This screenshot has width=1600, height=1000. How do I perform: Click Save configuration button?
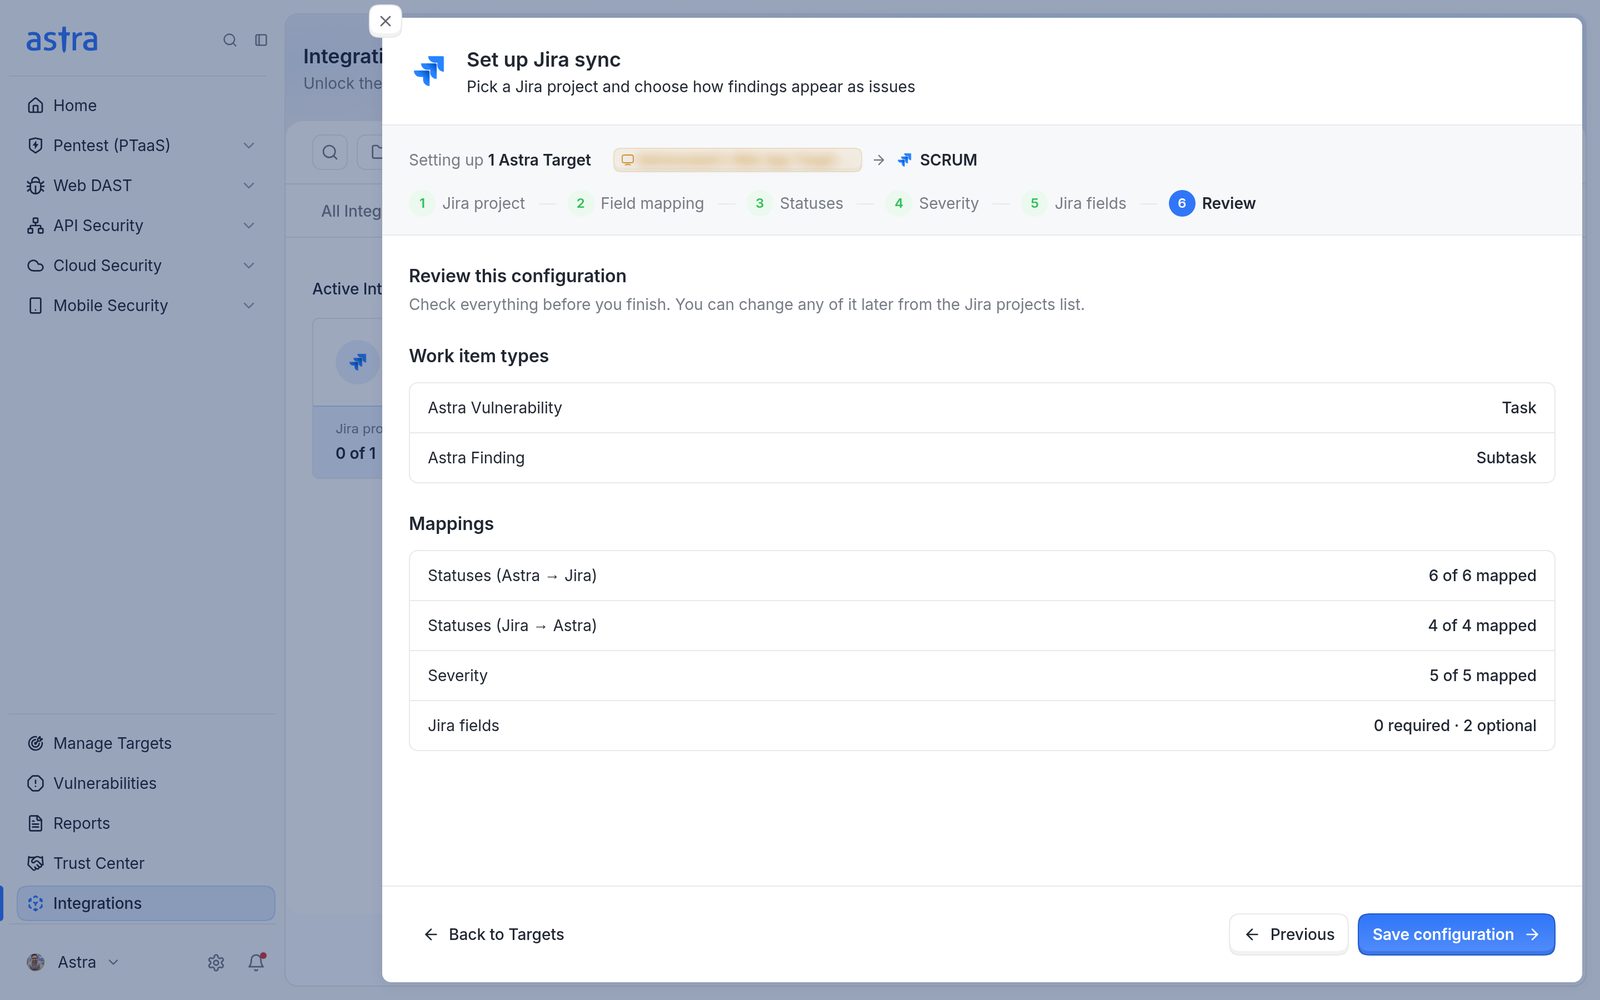pos(1456,934)
